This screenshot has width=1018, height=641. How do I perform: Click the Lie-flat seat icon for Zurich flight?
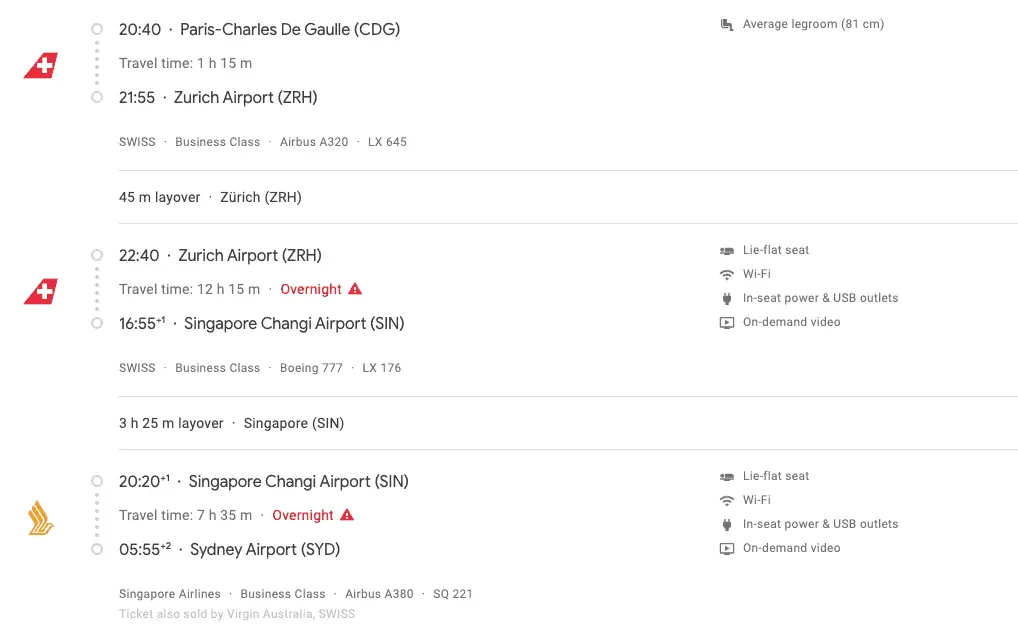tap(727, 251)
